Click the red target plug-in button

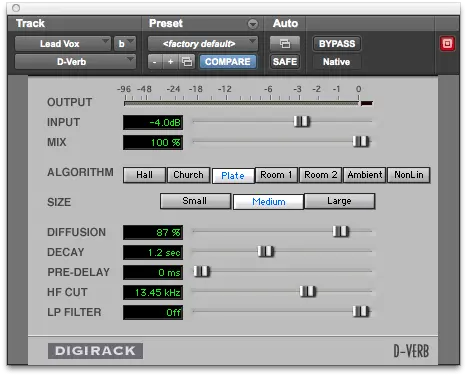coord(447,44)
